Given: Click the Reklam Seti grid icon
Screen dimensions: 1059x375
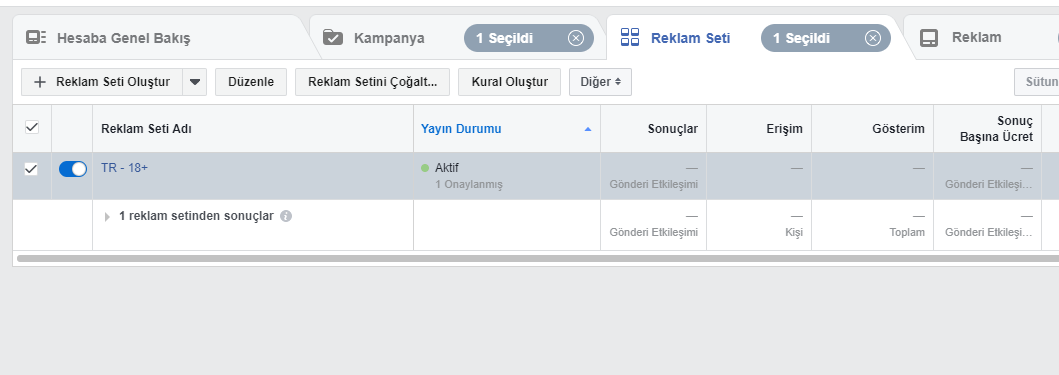Looking at the screenshot, I should point(629,37).
